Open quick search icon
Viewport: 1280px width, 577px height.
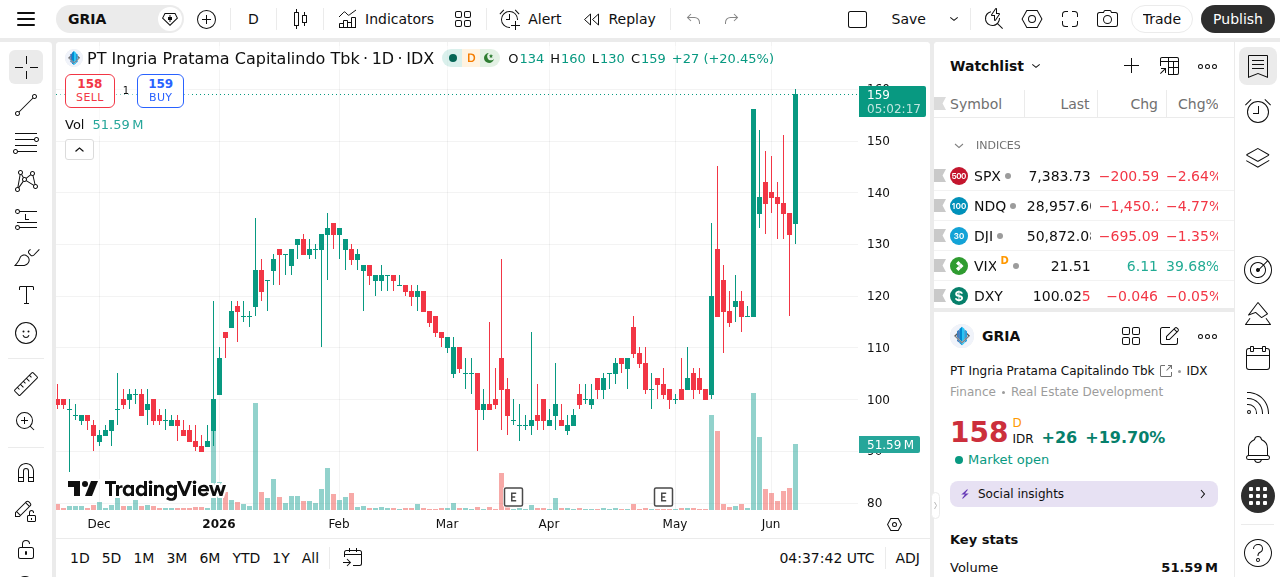pyautogui.click(x=993, y=19)
